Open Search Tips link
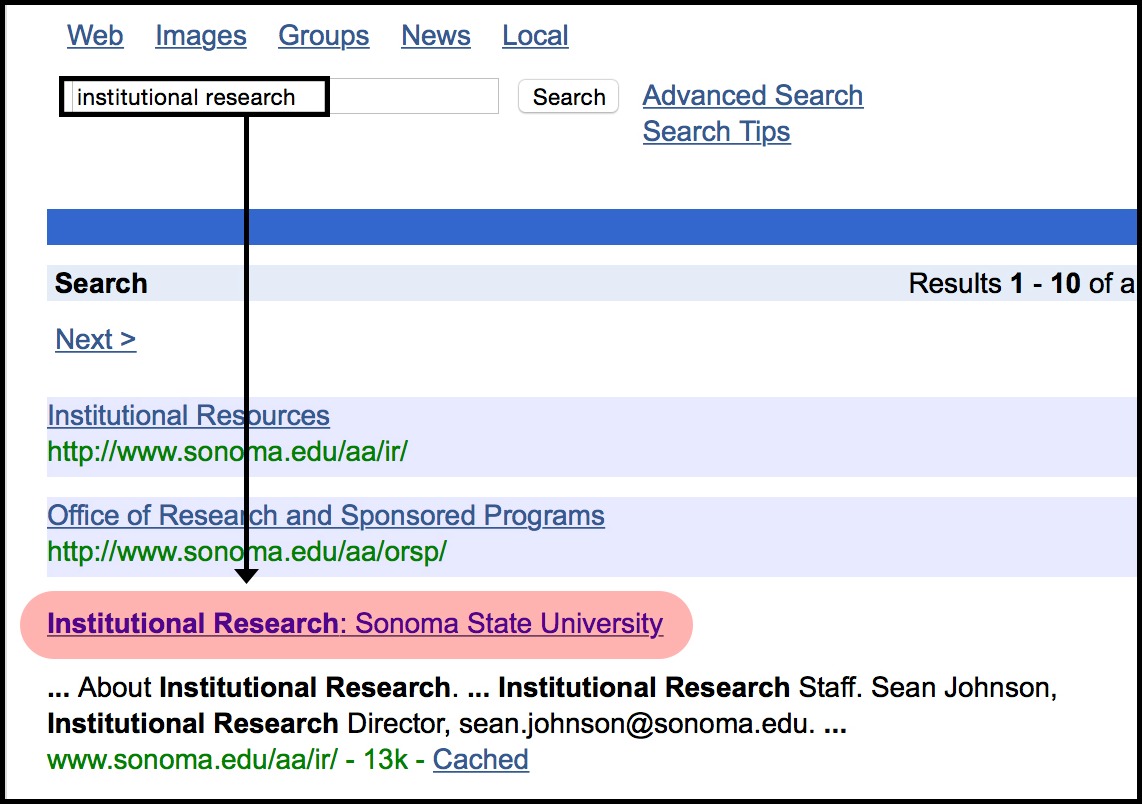Image resolution: width=1142 pixels, height=804 pixels. [x=717, y=132]
